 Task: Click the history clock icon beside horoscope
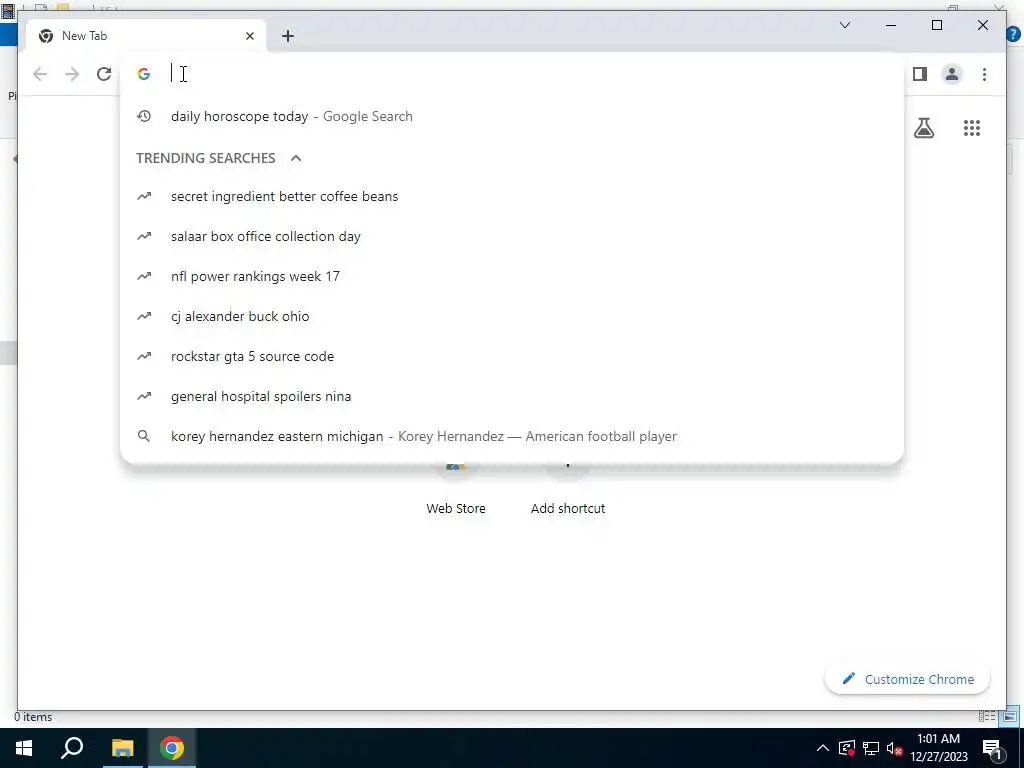click(x=144, y=116)
